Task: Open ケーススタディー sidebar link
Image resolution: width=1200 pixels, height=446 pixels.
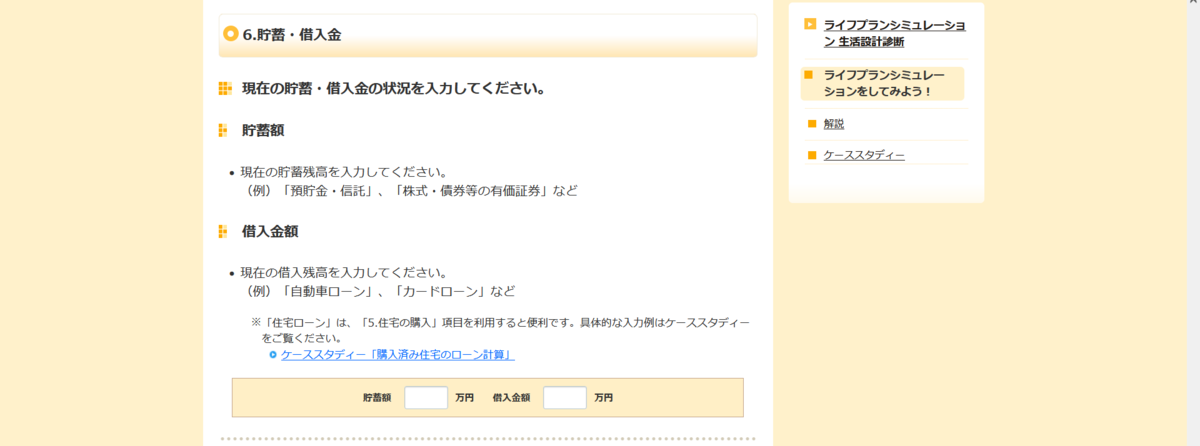Action: click(x=864, y=156)
